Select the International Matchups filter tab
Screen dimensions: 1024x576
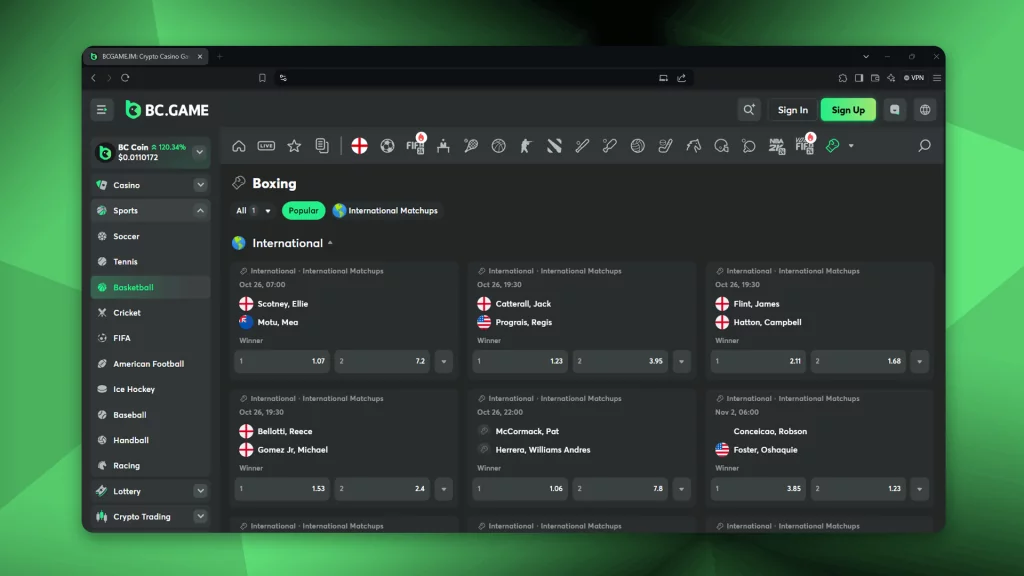pyautogui.click(x=386, y=210)
